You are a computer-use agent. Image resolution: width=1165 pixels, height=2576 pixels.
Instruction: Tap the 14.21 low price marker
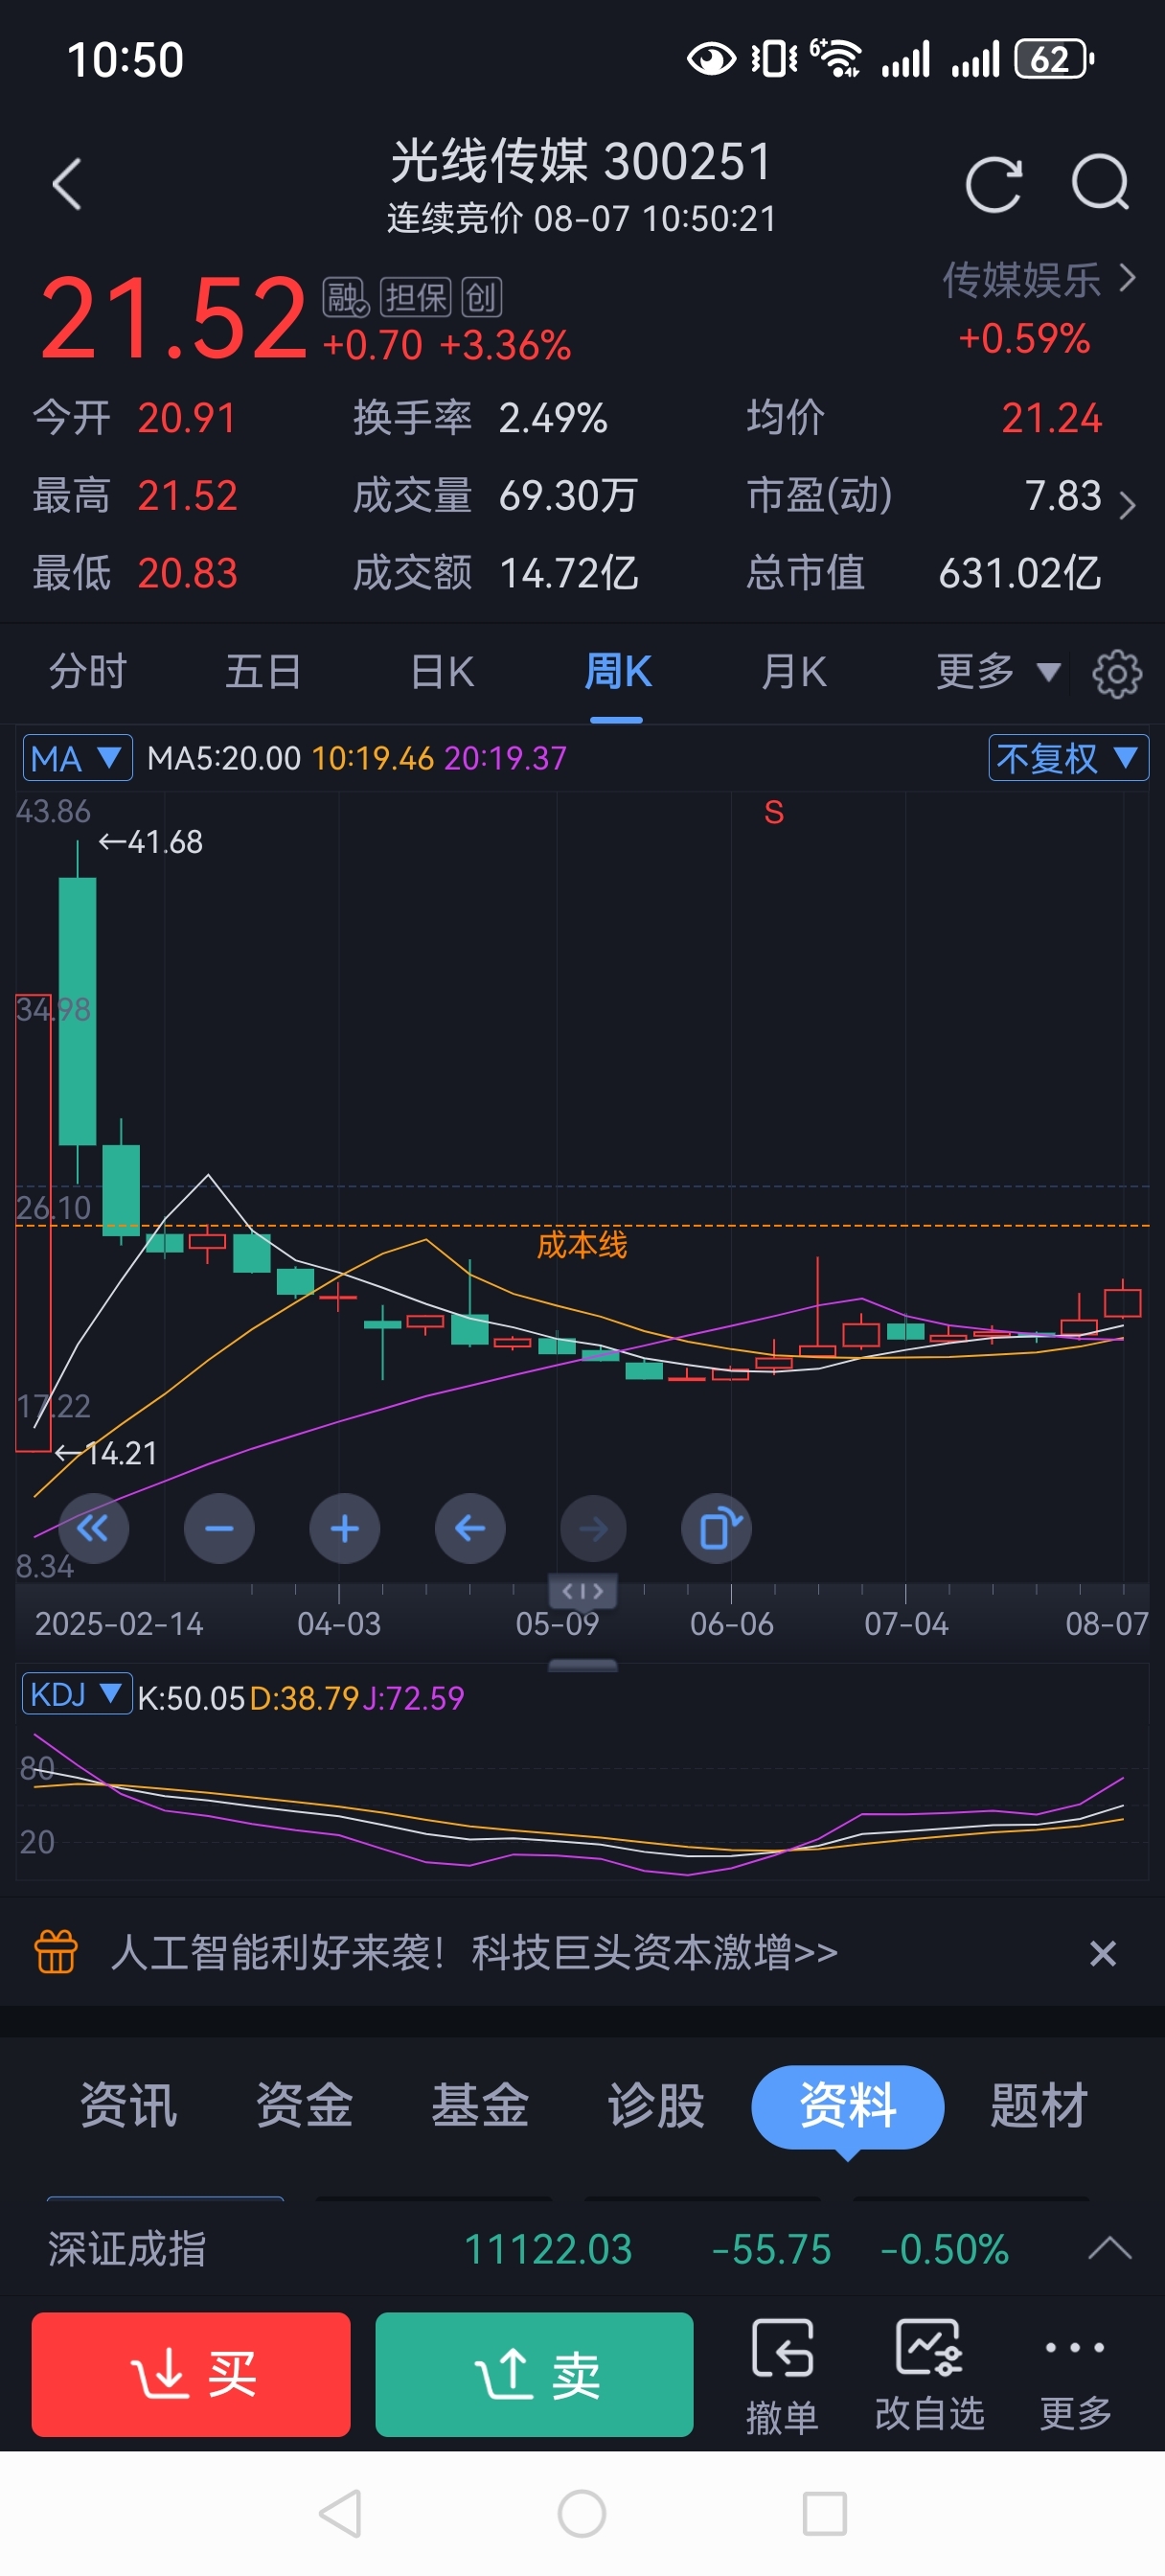(x=106, y=1453)
